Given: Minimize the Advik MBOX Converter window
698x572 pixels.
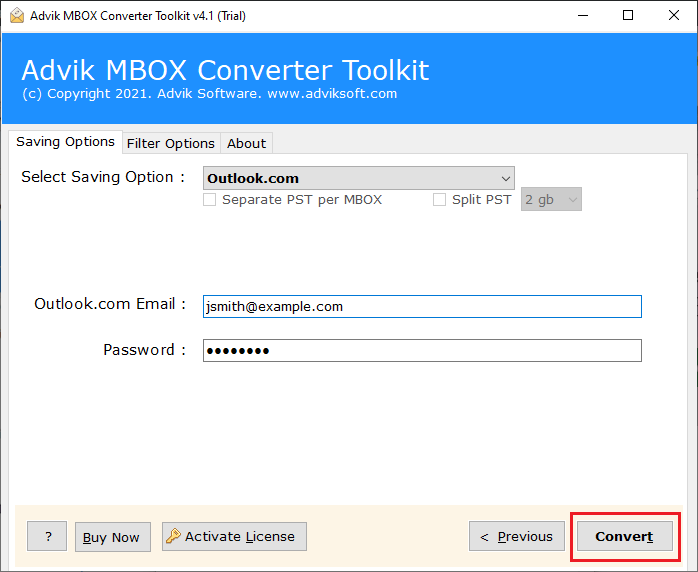Looking at the screenshot, I should (x=583, y=16).
